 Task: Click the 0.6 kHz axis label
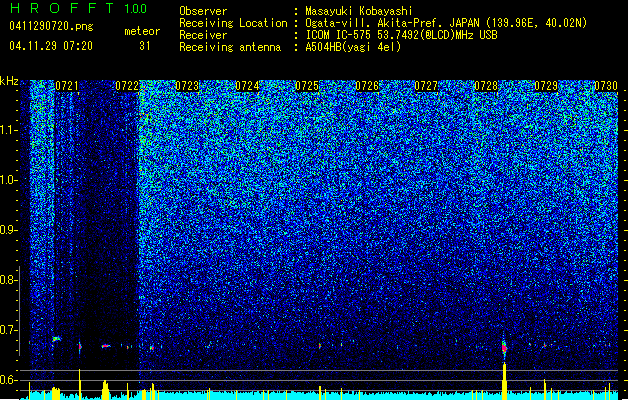[x=8, y=380]
